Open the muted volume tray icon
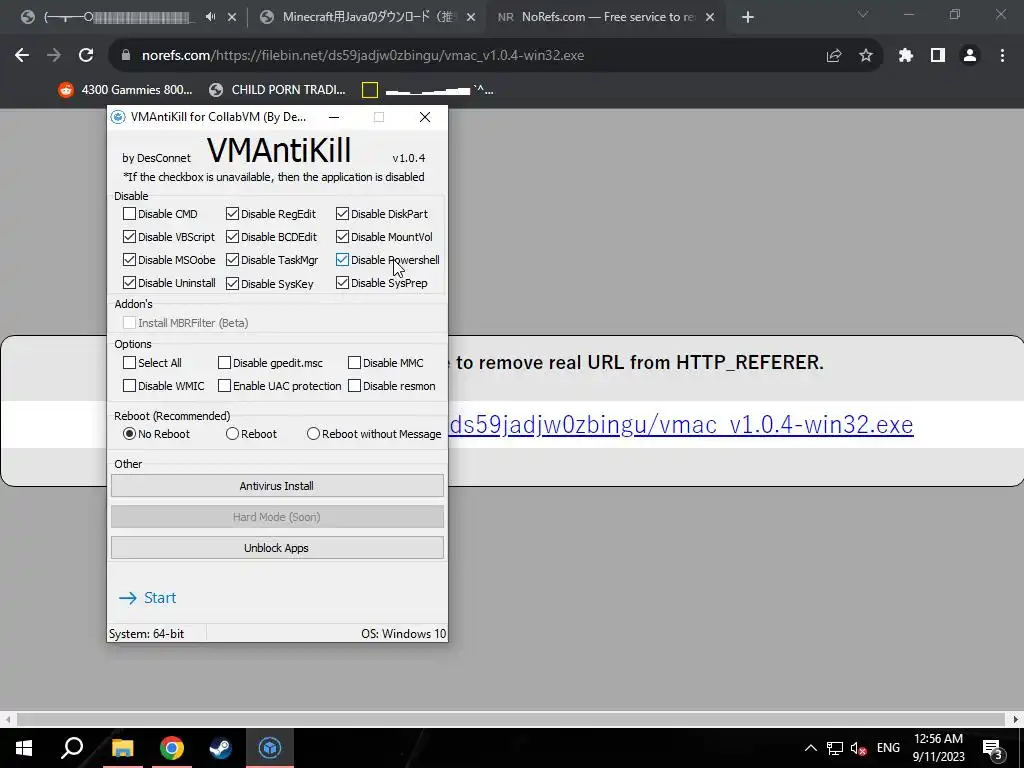The height and width of the screenshot is (768, 1024). tap(859, 748)
